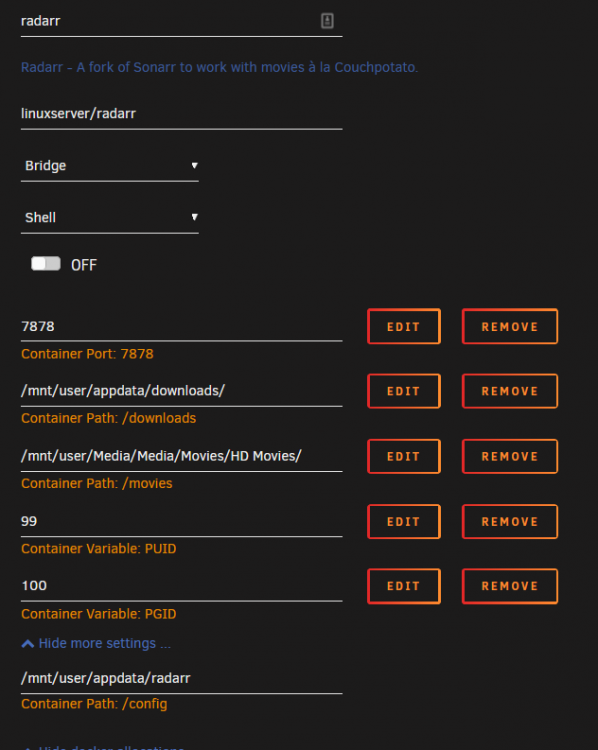Remove the PGID container variable
The width and height of the screenshot is (598, 750).
pyautogui.click(x=510, y=586)
